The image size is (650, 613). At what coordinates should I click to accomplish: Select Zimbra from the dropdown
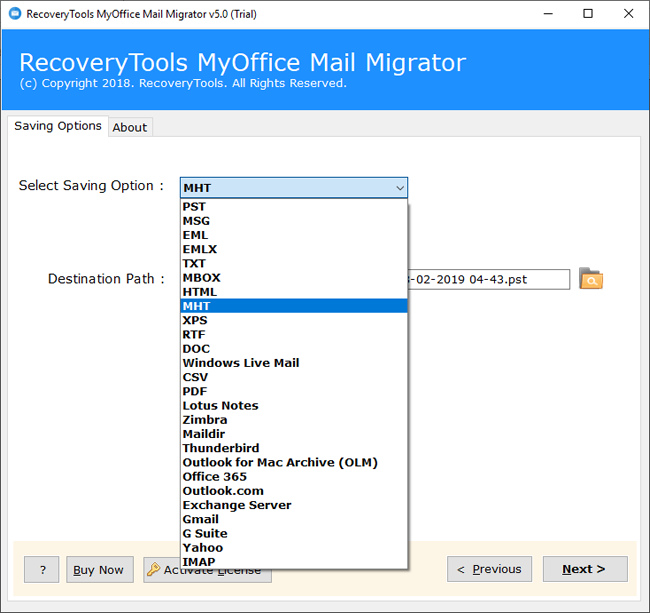pos(294,419)
